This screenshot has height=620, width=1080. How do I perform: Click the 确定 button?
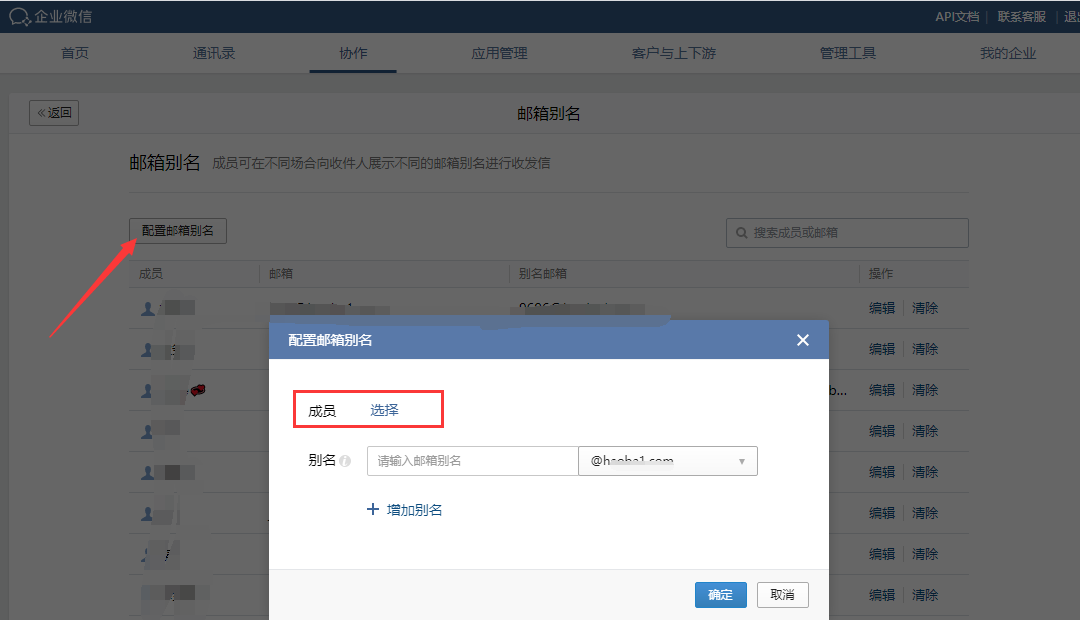click(720, 595)
